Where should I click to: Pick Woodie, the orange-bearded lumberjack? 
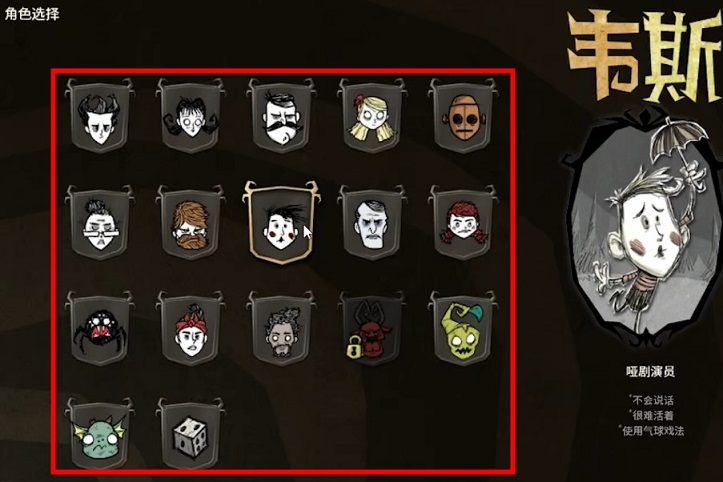pos(190,223)
